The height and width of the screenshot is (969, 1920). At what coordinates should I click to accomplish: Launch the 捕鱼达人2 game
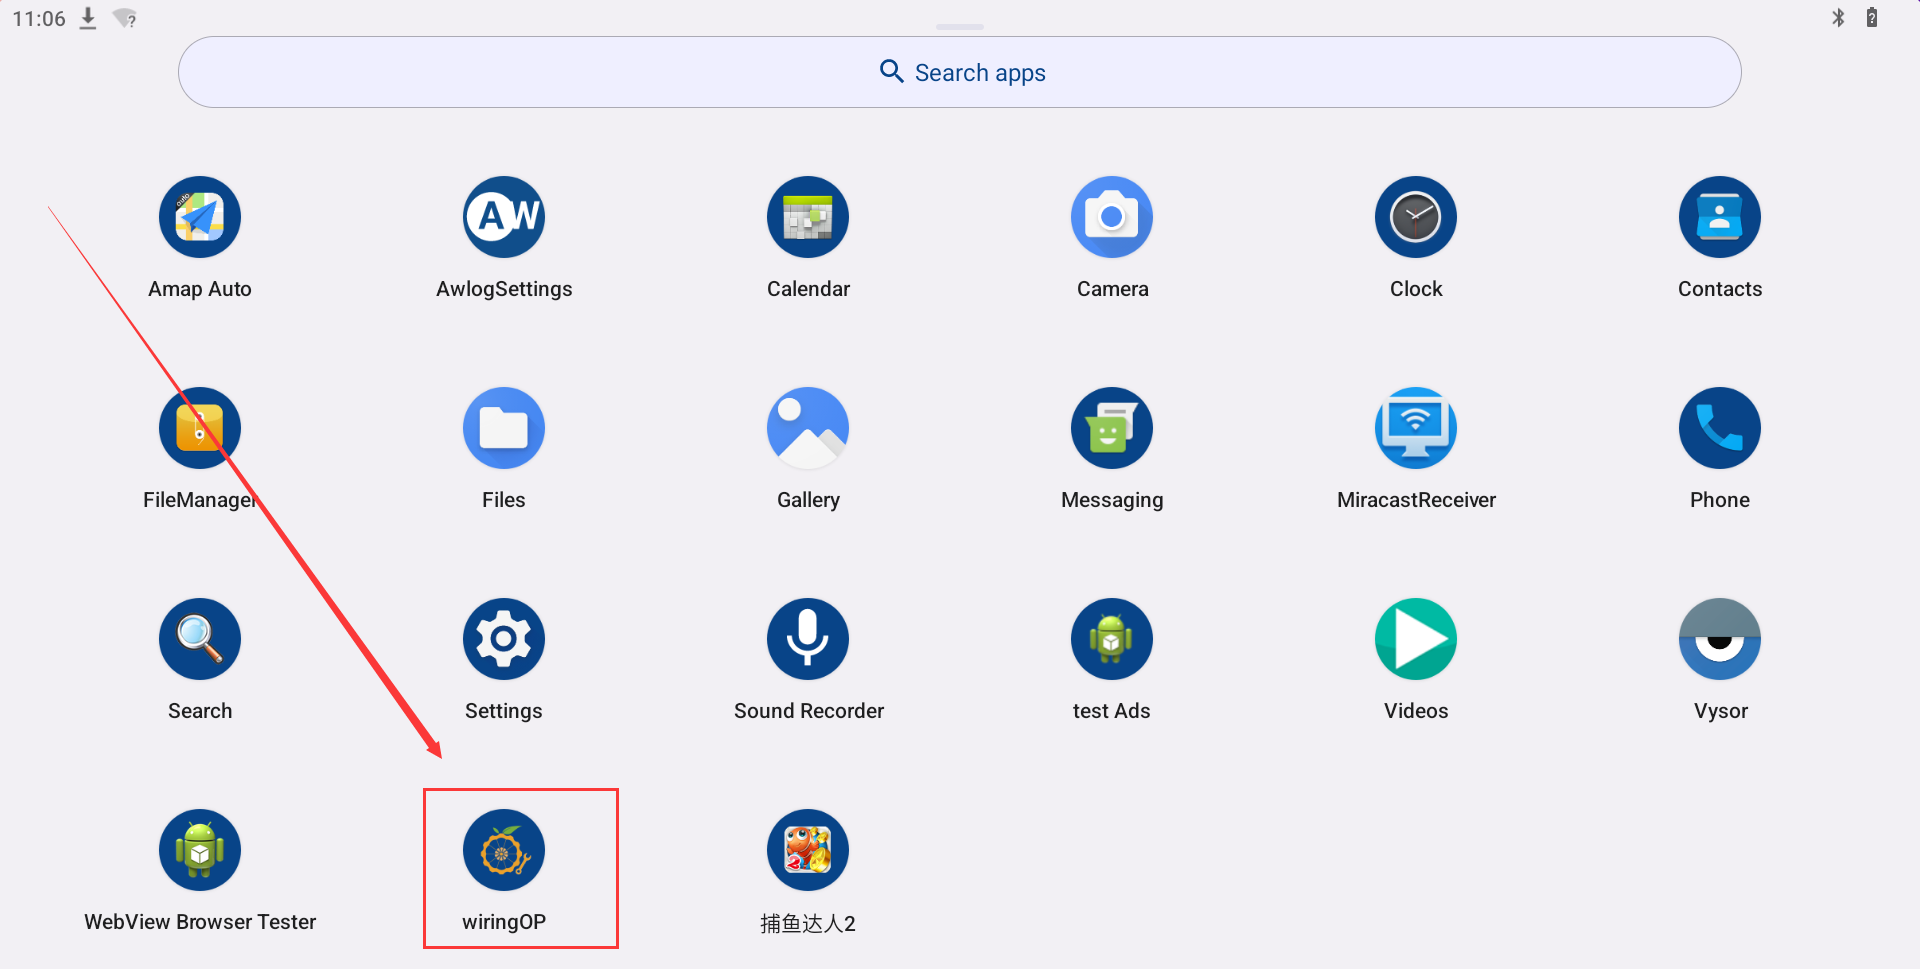tap(808, 850)
